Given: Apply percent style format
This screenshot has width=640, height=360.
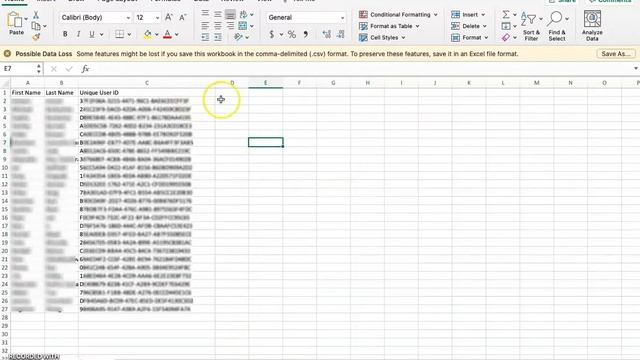Looking at the screenshot, I should pyautogui.click(x=291, y=34).
